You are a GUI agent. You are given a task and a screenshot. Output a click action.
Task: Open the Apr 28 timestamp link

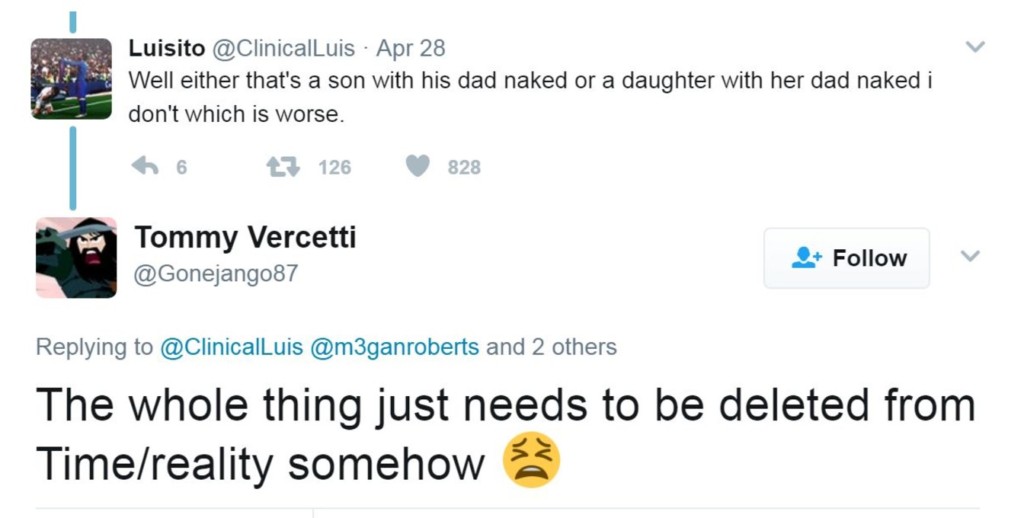tap(410, 48)
